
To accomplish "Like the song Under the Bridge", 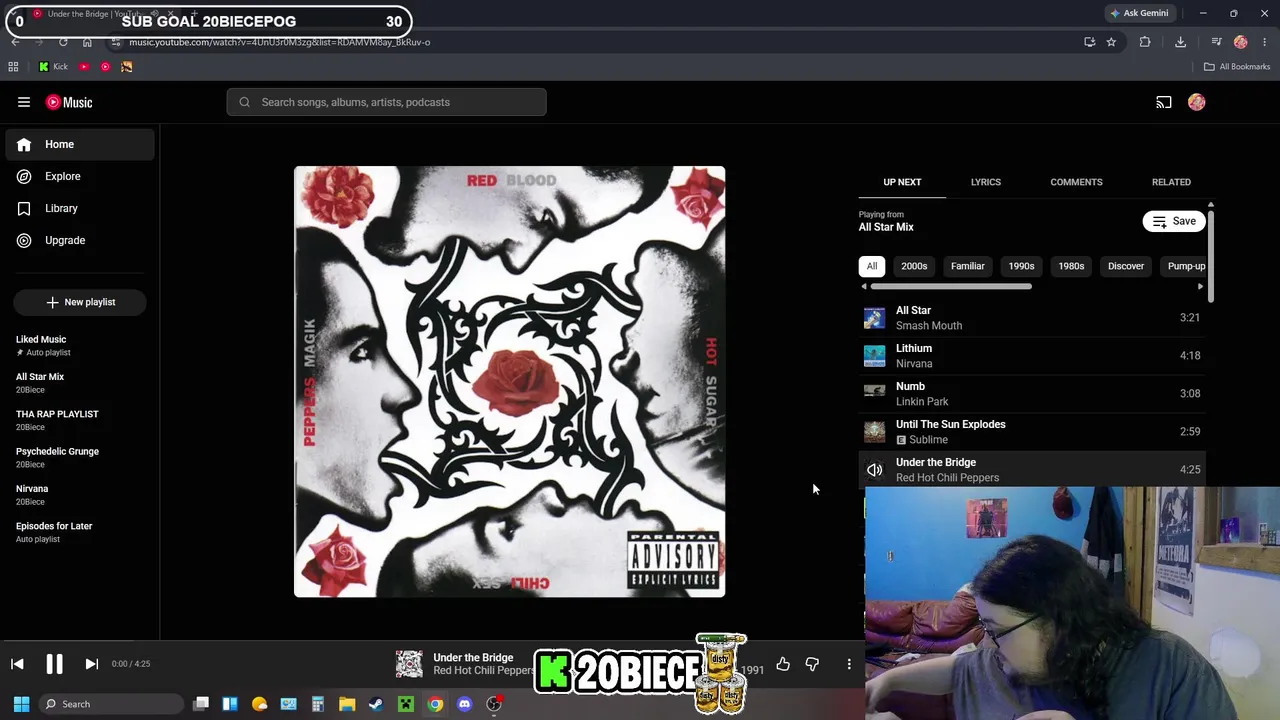I will pos(783,664).
